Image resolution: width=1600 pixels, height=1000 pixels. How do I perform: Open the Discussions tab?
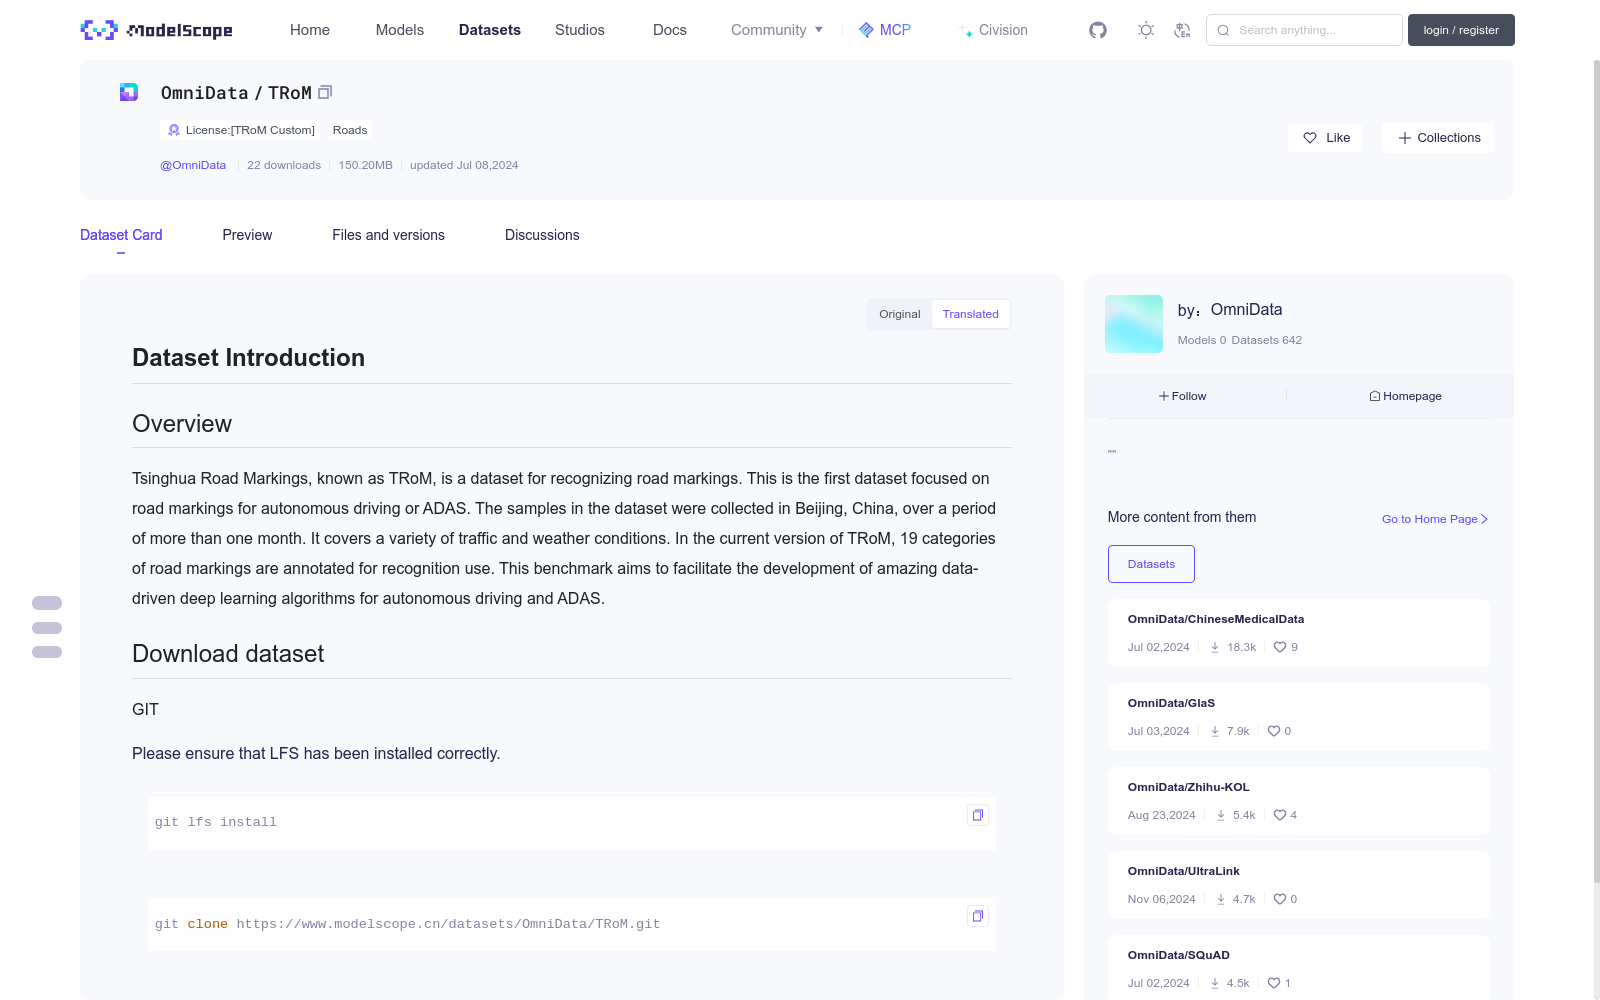pyautogui.click(x=542, y=235)
